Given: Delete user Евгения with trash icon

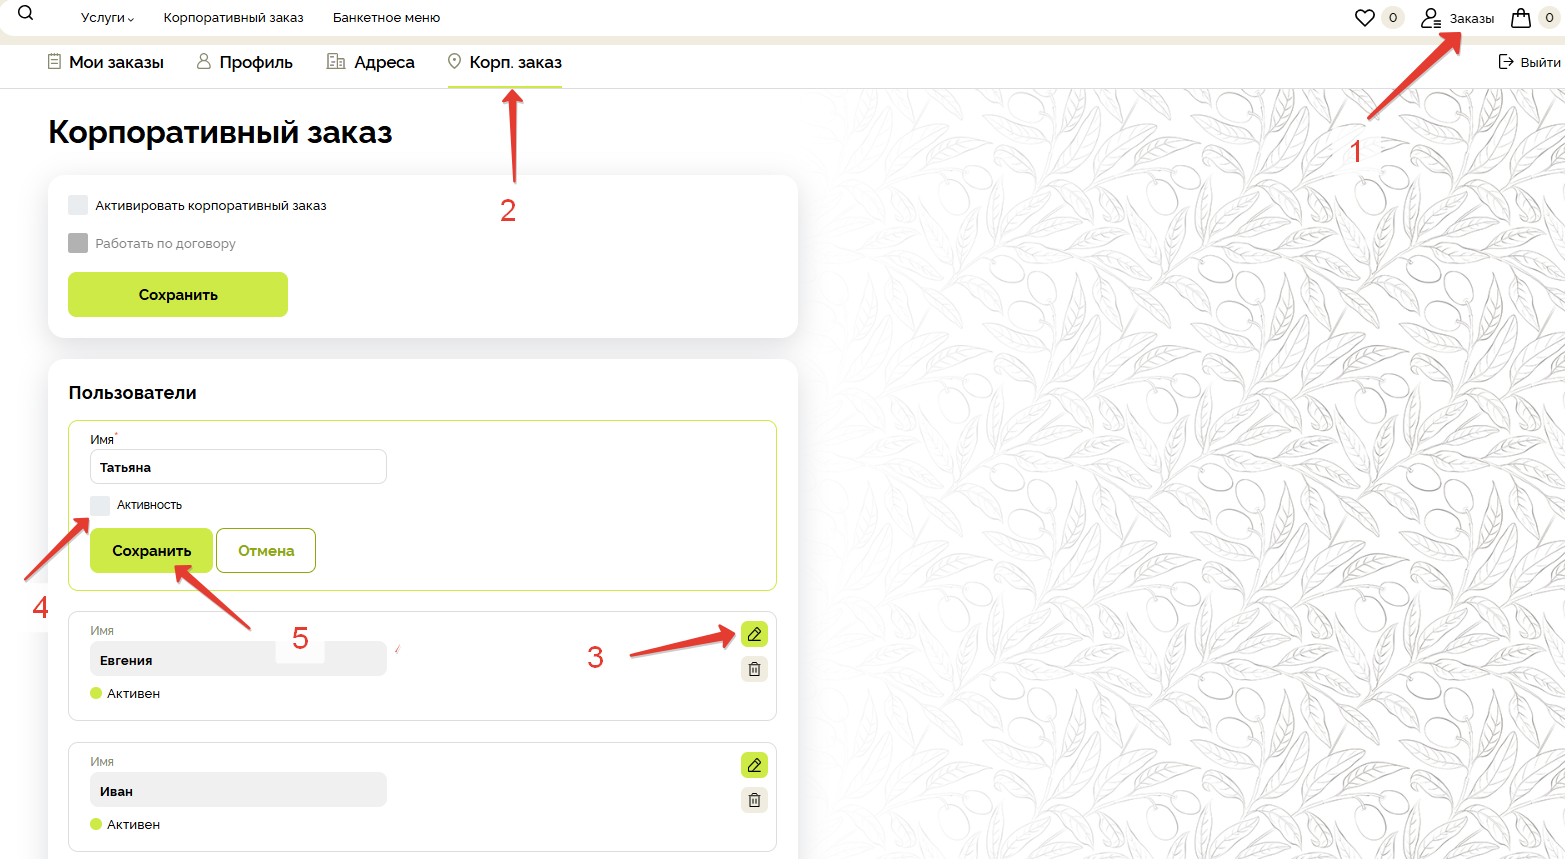Looking at the screenshot, I should [x=754, y=669].
